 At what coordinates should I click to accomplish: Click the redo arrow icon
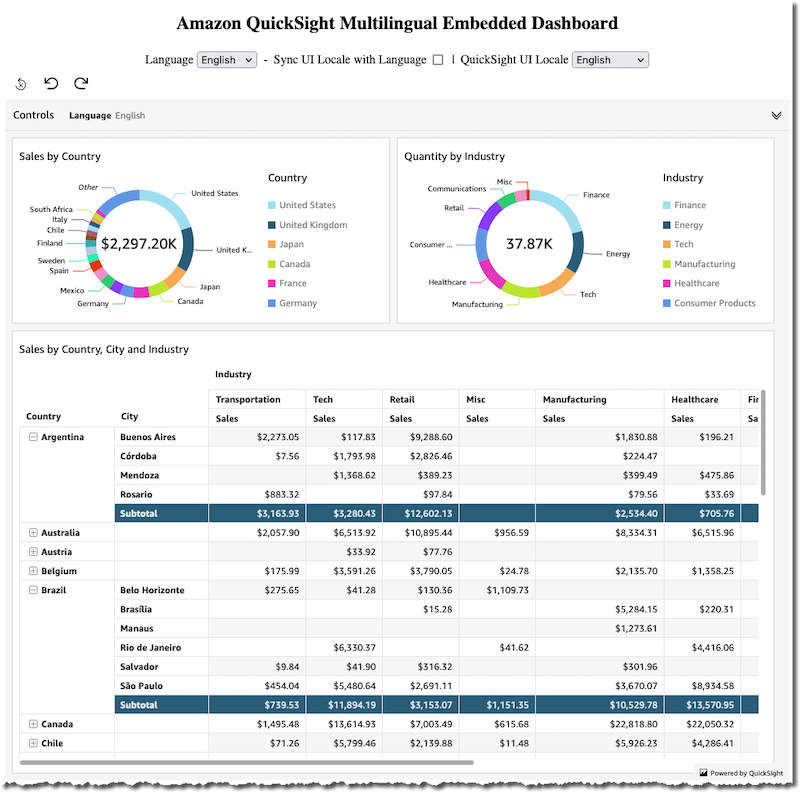tap(81, 83)
